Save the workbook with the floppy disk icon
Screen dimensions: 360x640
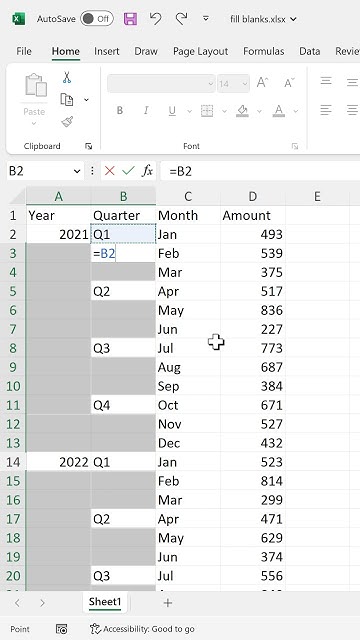coord(130,19)
